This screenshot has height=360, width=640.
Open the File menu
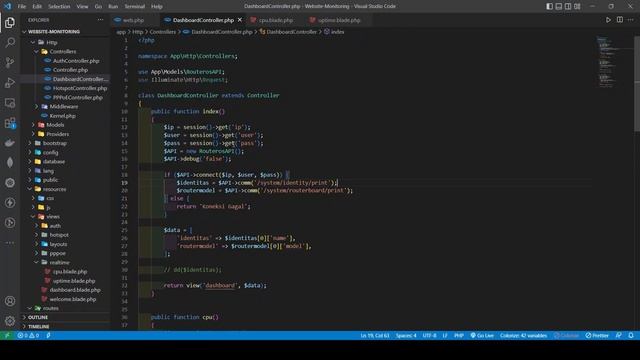click(22, 6)
